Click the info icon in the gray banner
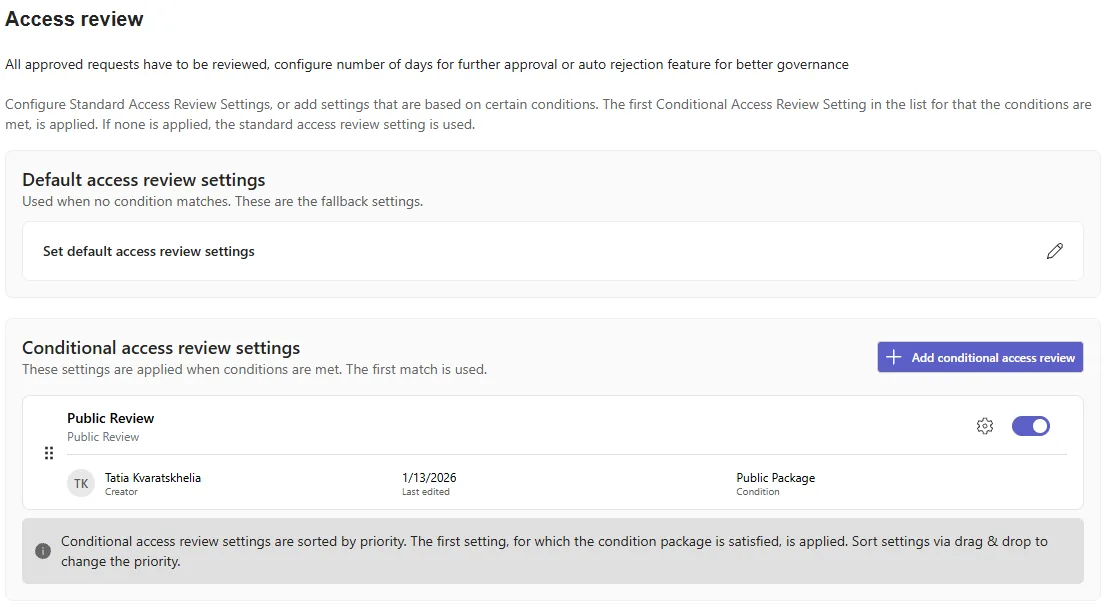Image resolution: width=1105 pixels, height=607 pixels. 43,551
